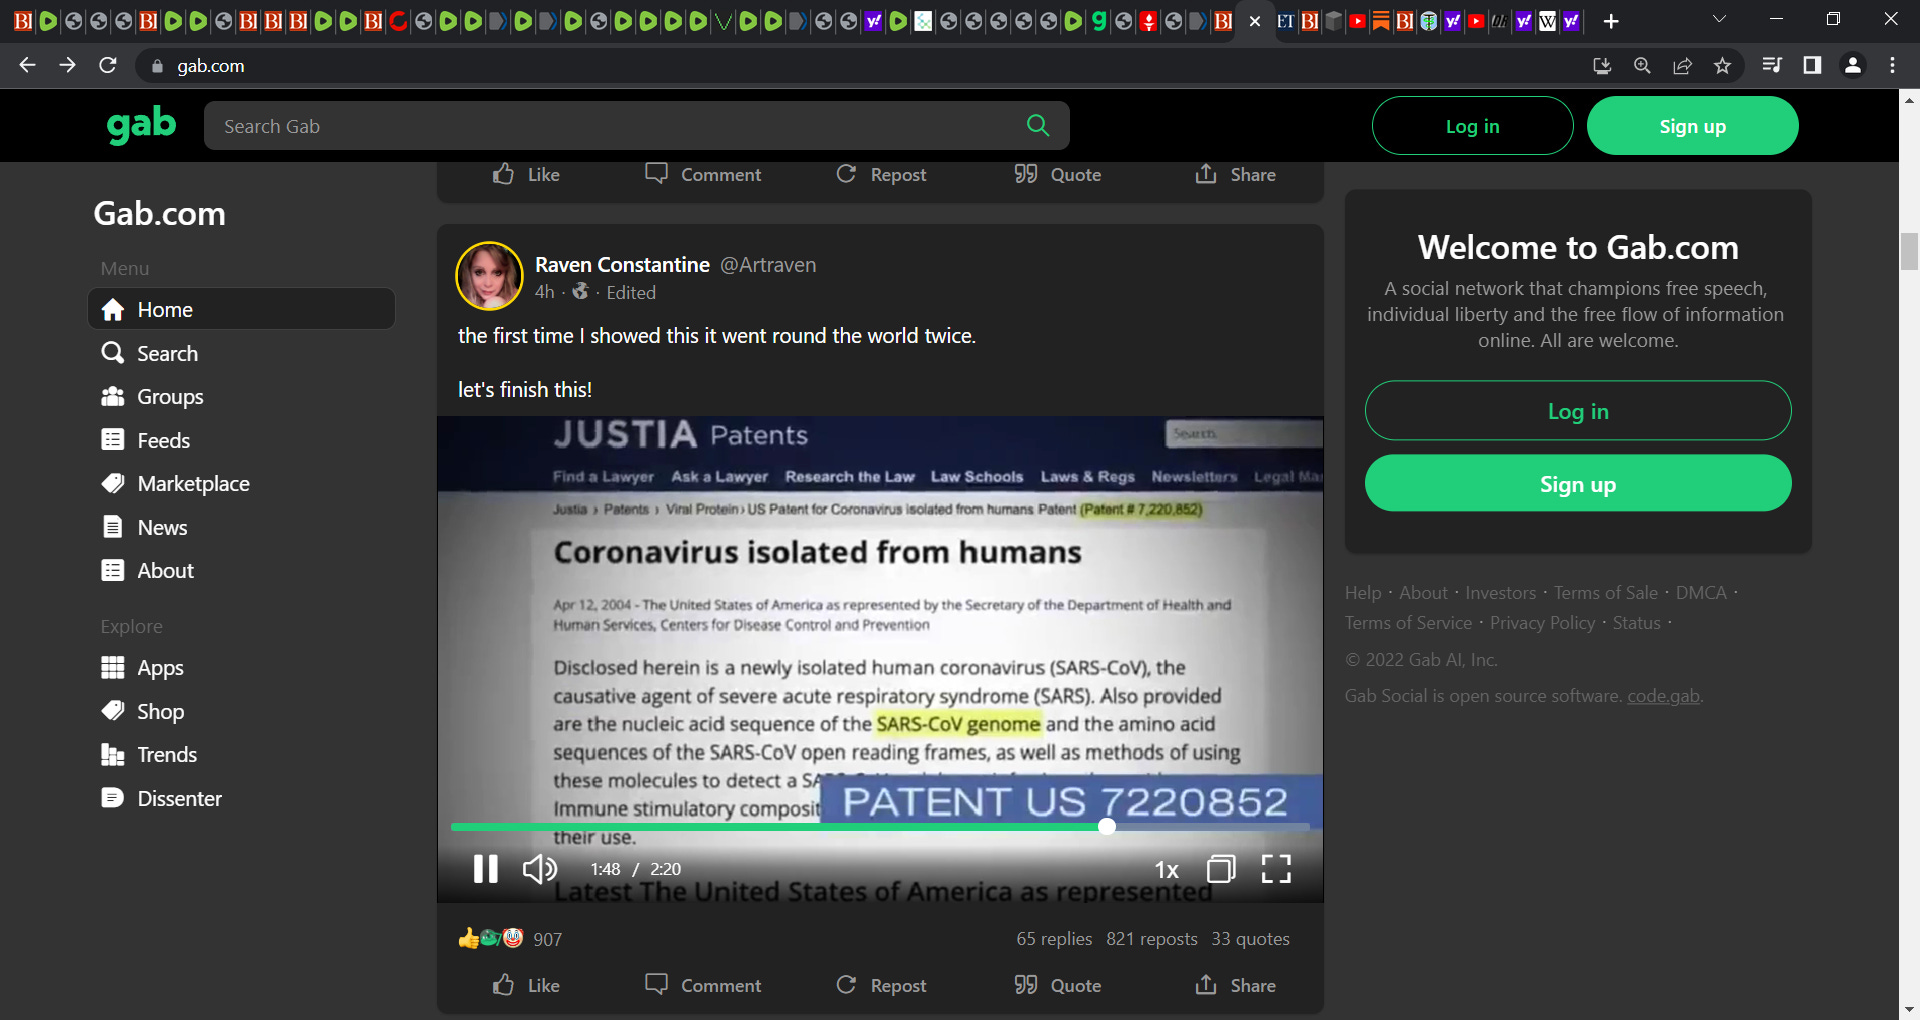Screen dimensions: 1920x1020
Task: Open the Chrome profile icon
Action: click(1853, 65)
